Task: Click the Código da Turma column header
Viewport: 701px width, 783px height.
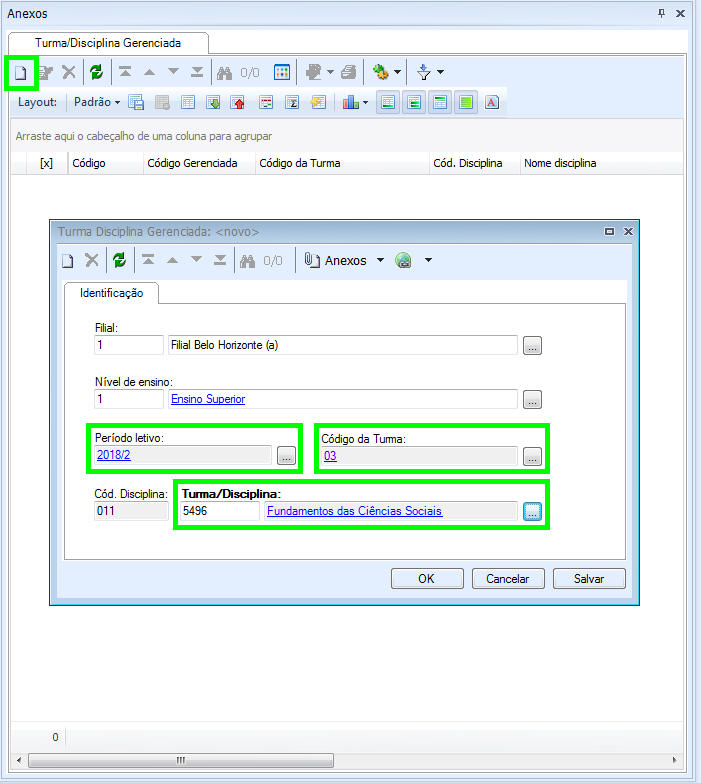Action: [342, 163]
